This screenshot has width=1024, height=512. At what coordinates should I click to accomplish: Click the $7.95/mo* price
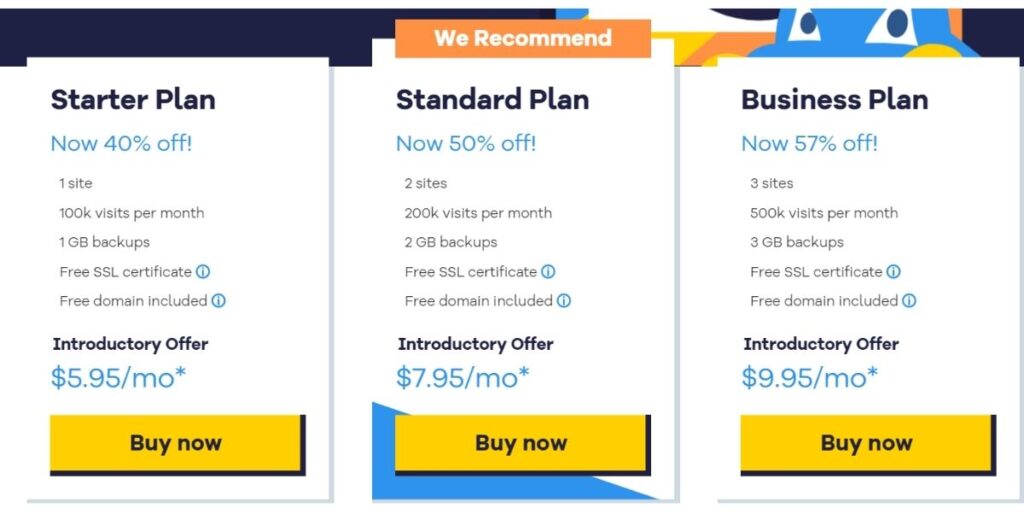pyautogui.click(x=463, y=378)
